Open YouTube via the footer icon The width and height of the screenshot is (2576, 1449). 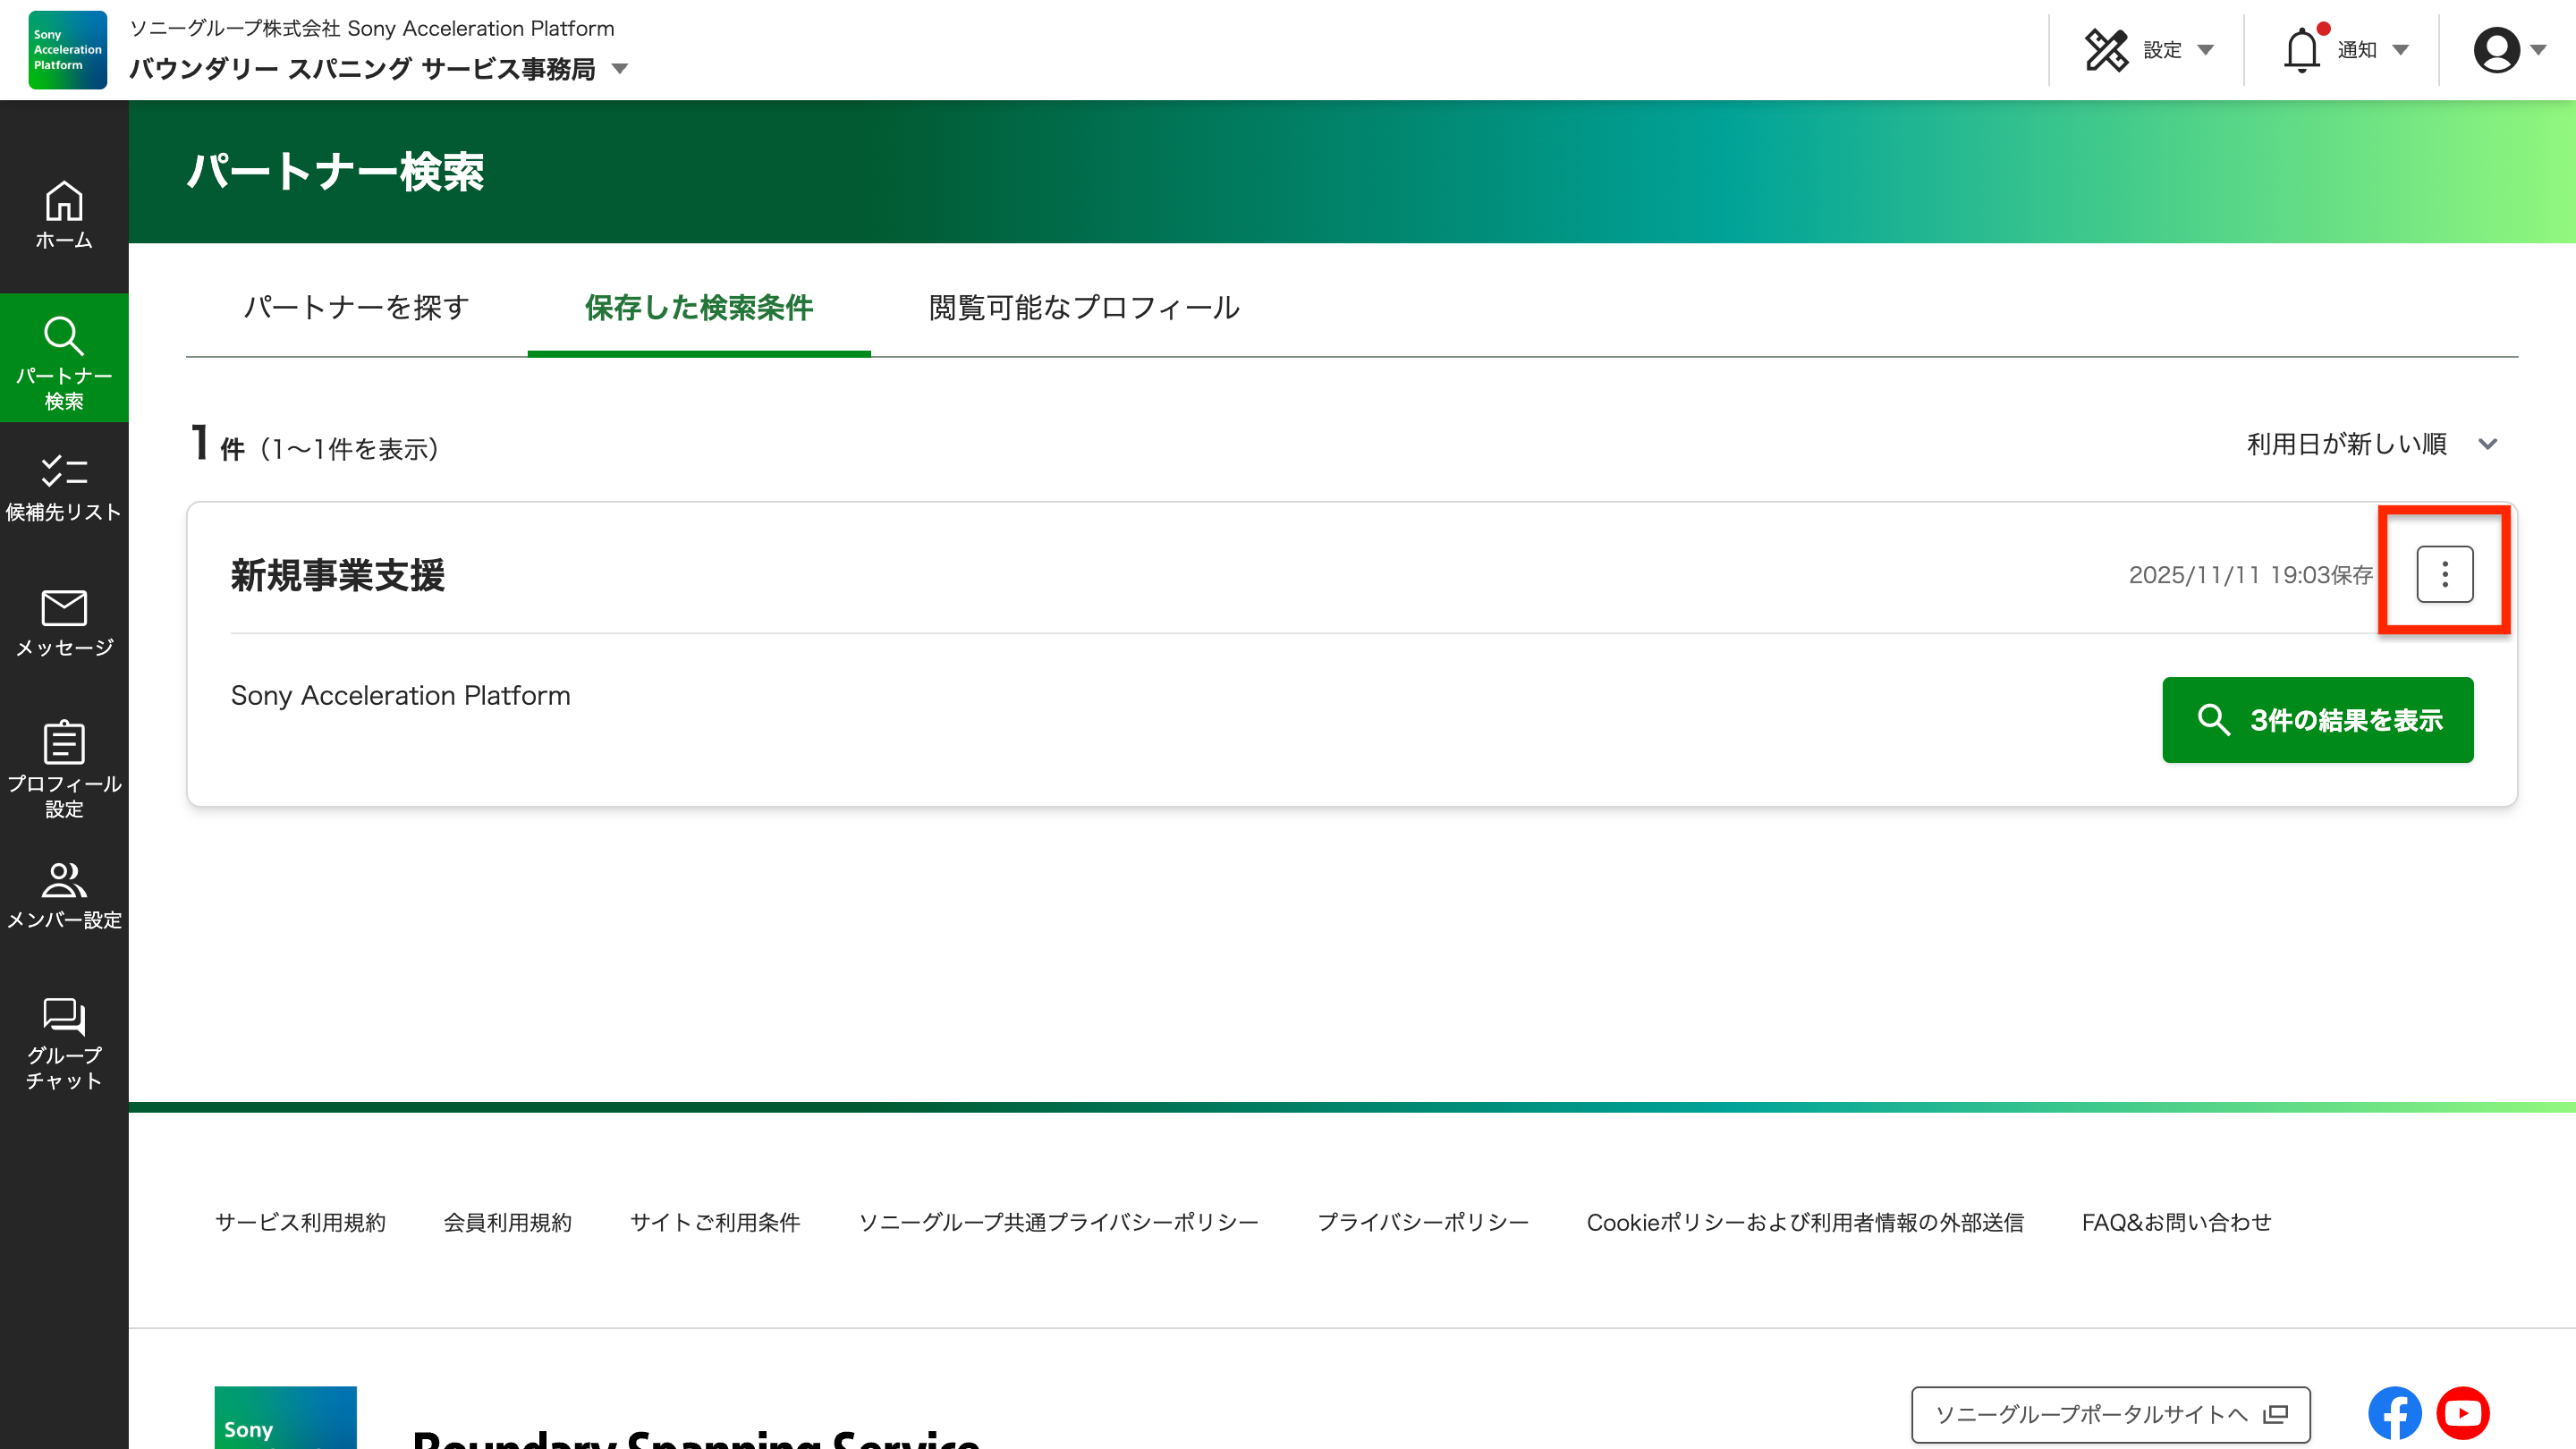(2463, 1412)
